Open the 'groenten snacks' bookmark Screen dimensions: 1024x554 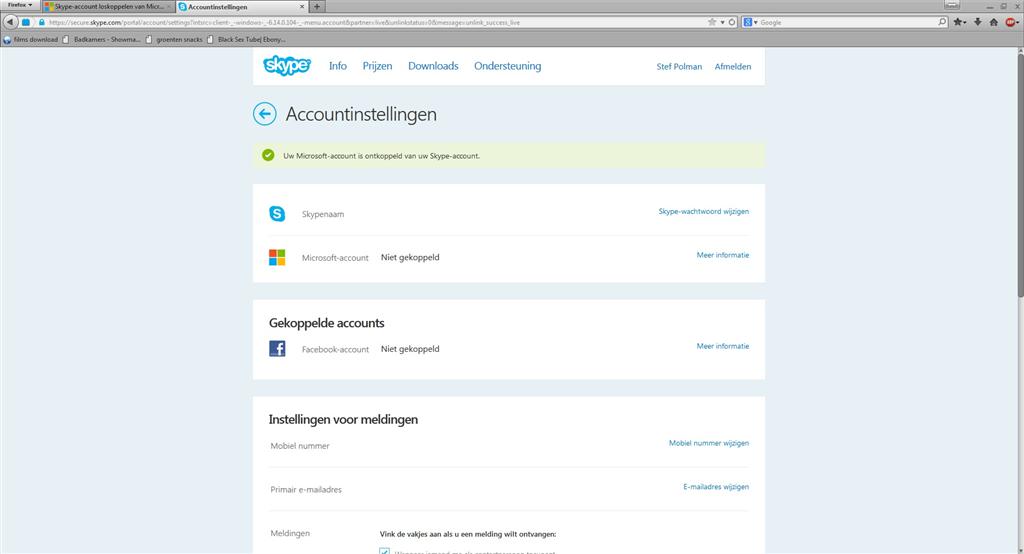[x=174, y=39]
